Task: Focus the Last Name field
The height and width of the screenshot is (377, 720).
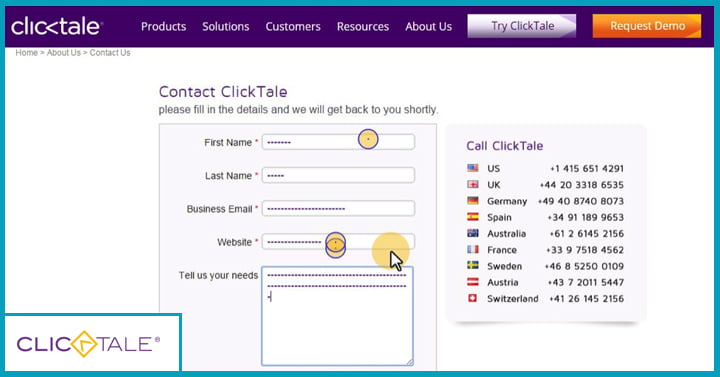Action: tap(338, 175)
